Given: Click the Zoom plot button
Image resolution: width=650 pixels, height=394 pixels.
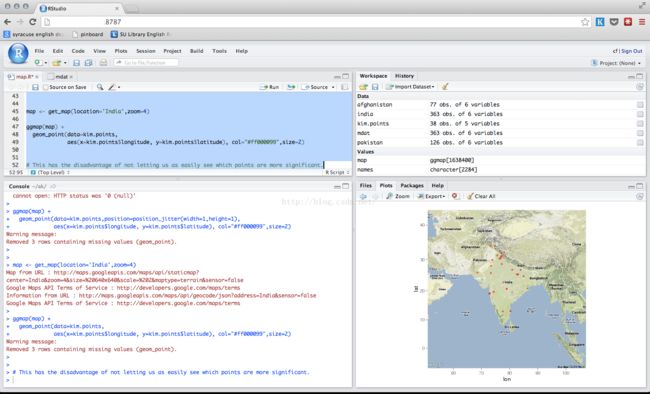Looking at the screenshot, I should coord(398,196).
